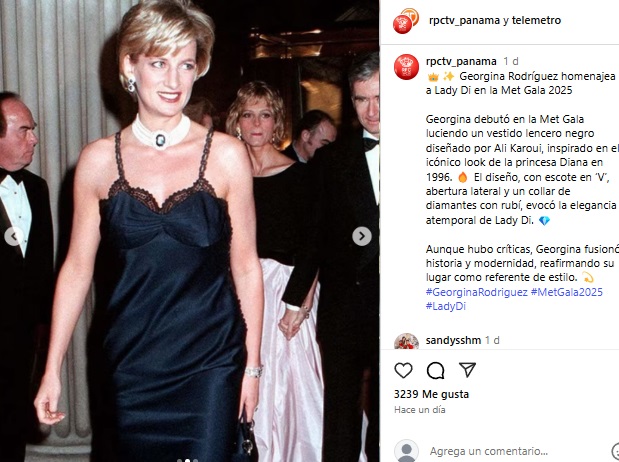Click the emoji picker icon in comment box
Image resolution: width=619 pixels, height=462 pixels.
(615, 451)
